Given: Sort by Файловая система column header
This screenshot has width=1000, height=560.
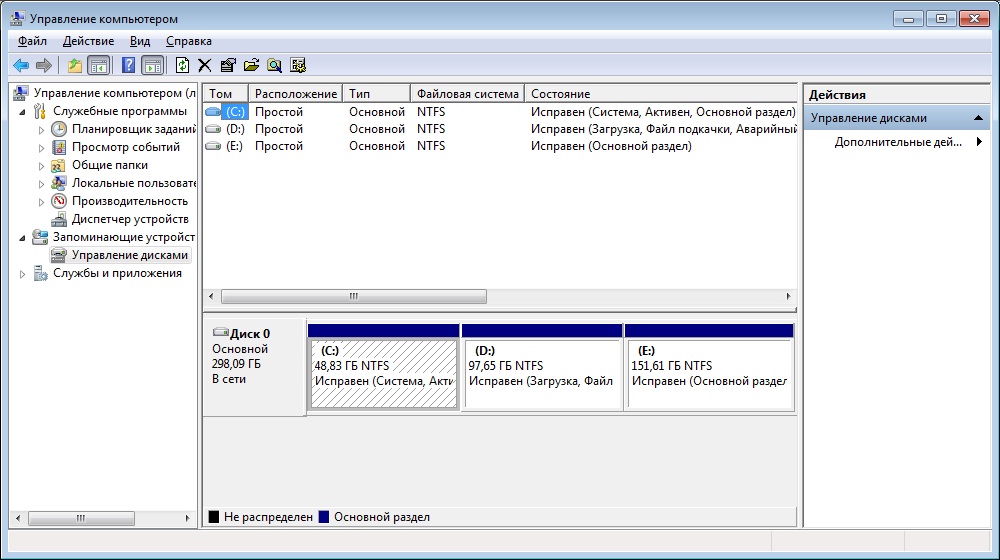Looking at the screenshot, I should click(467, 94).
